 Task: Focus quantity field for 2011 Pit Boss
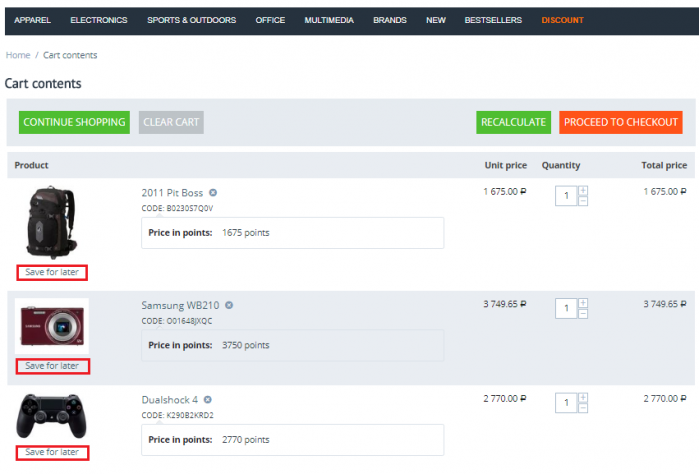(x=566, y=196)
